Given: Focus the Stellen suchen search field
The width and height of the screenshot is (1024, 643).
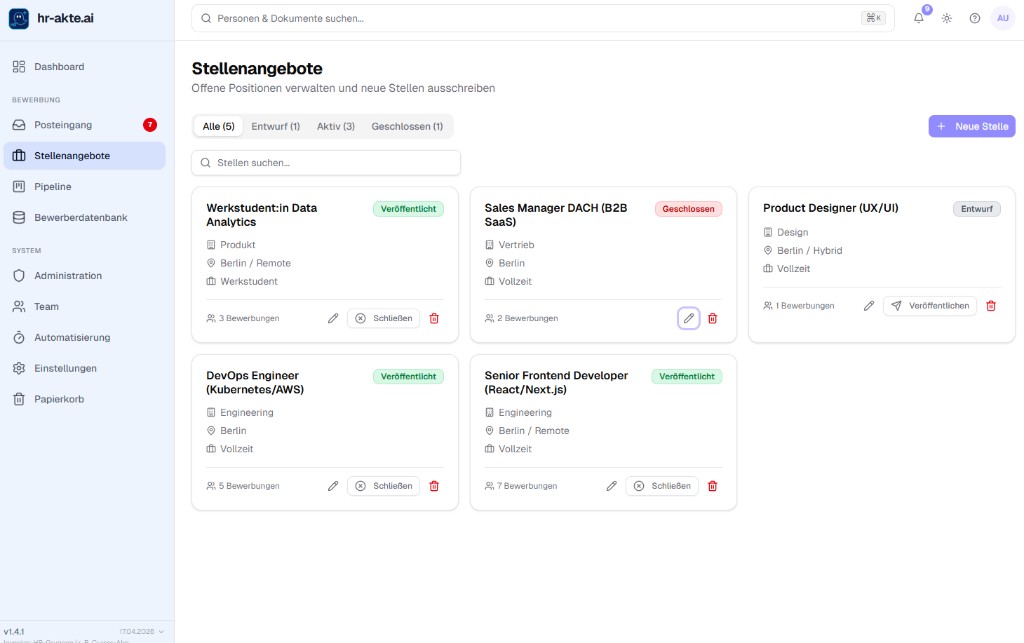Looking at the screenshot, I should (326, 162).
